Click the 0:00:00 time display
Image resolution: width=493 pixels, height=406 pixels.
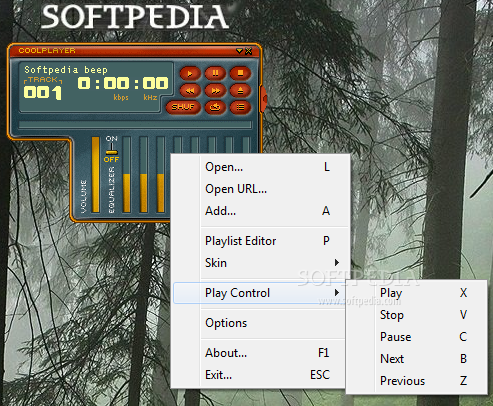pyautogui.click(x=123, y=83)
